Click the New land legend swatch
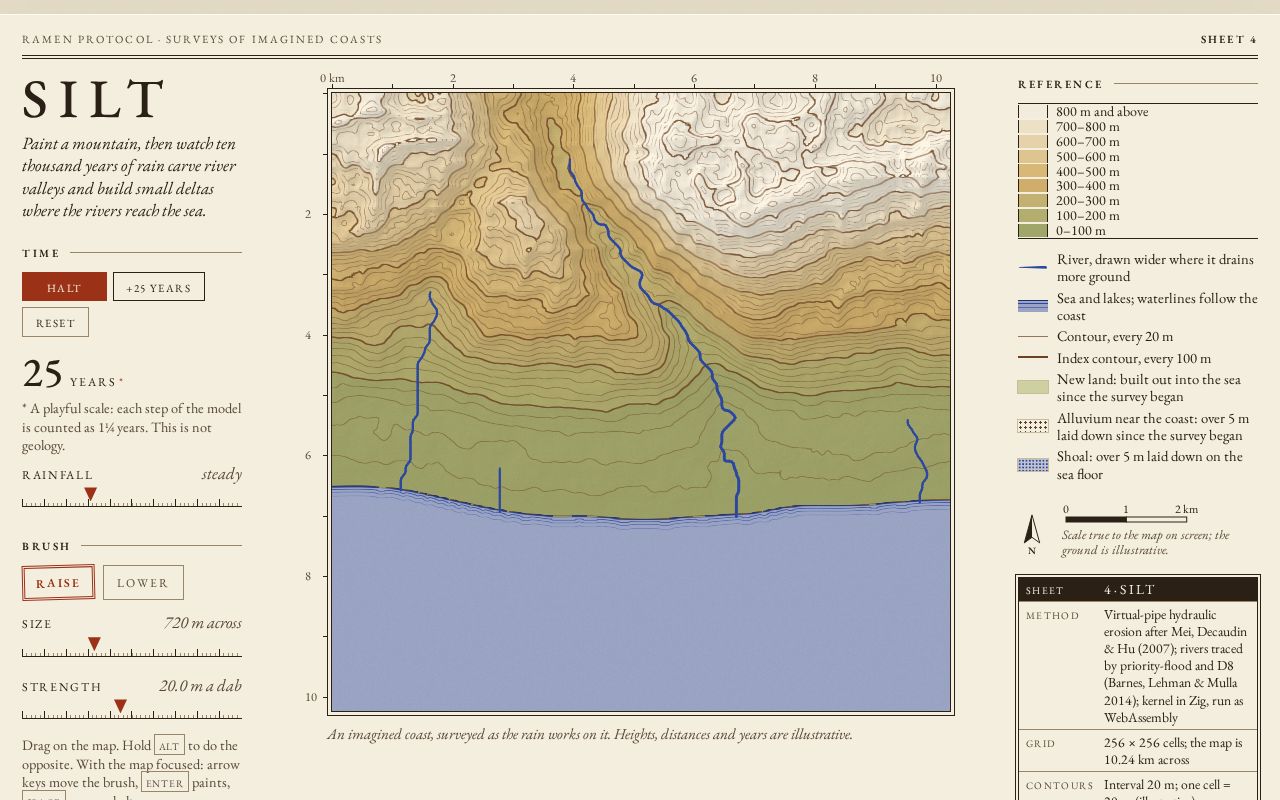 (1033, 387)
